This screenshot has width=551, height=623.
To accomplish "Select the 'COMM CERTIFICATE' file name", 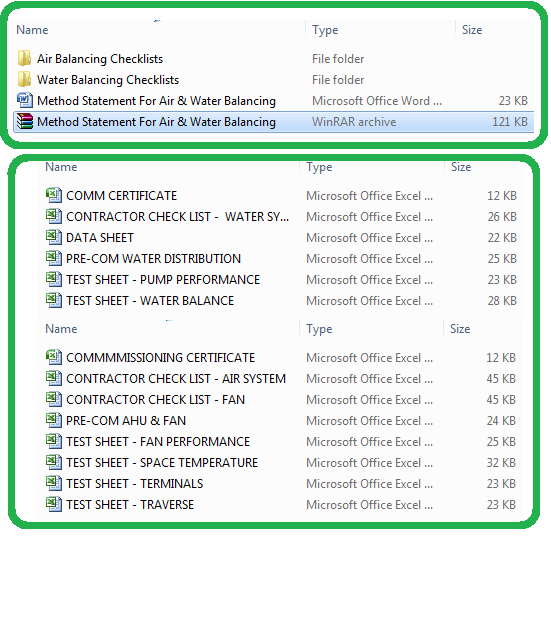I will [122, 195].
